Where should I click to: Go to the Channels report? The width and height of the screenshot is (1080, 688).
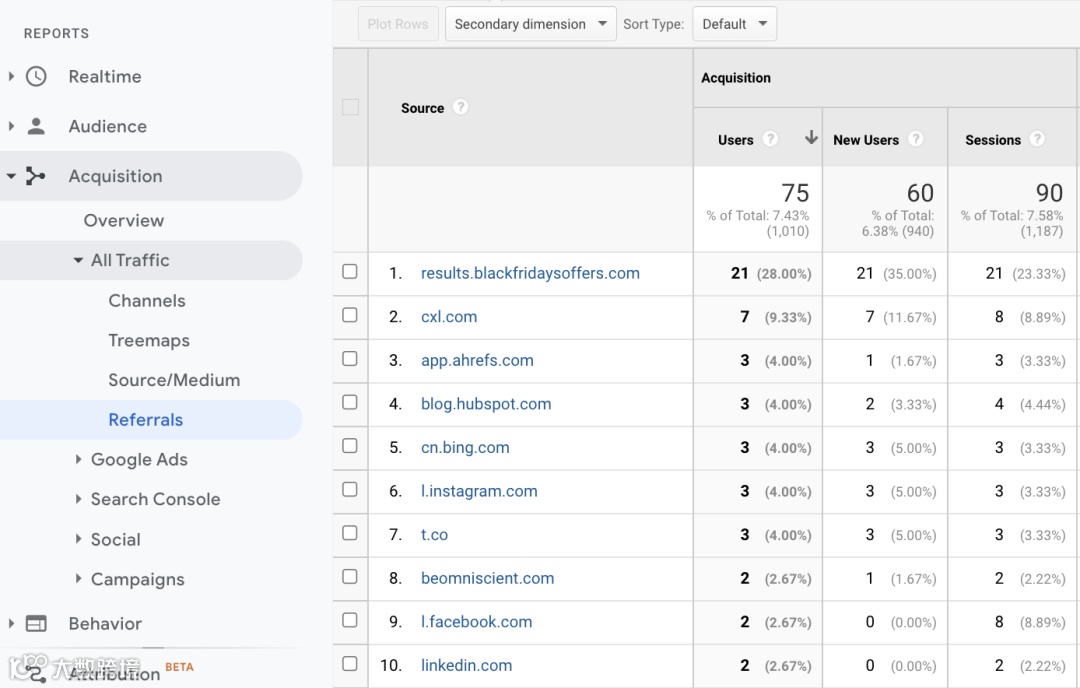coord(147,300)
